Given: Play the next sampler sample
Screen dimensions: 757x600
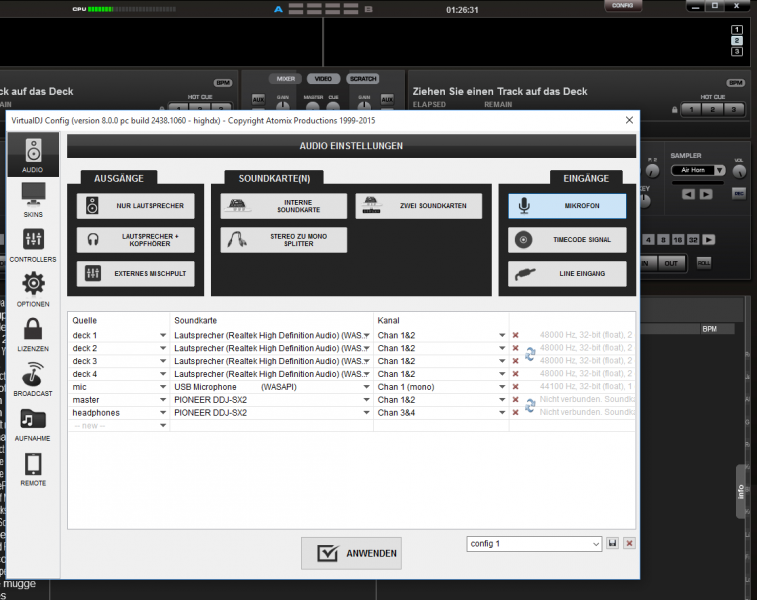Looking at the screenshot, I should pyautogui.click(x=706, y=195).
